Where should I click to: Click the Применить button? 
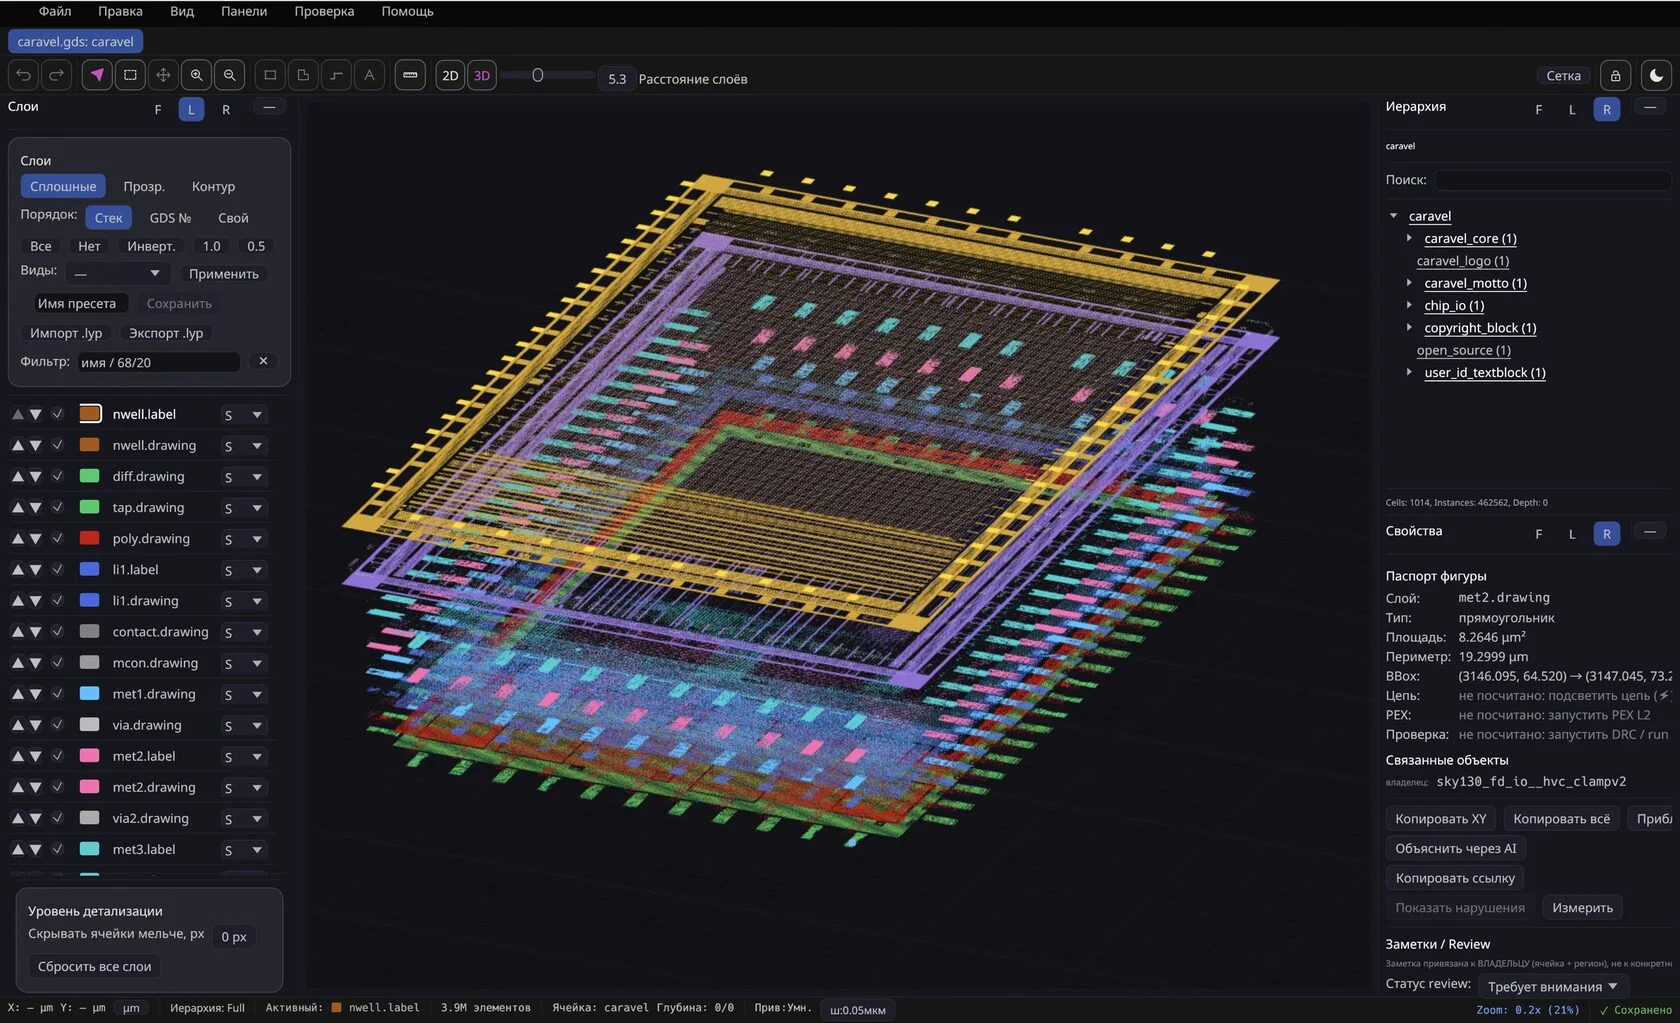(x=224, y=274)
